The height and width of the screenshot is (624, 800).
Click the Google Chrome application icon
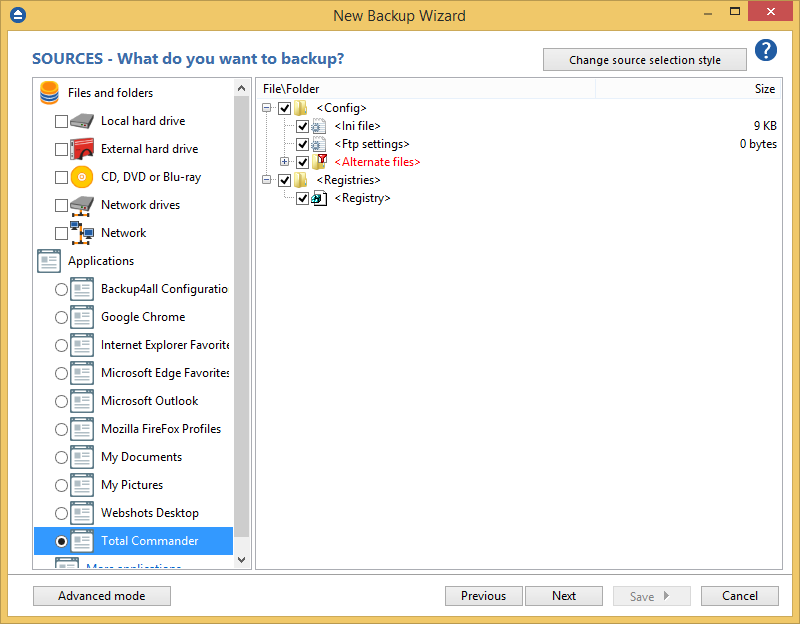pyautogui.click(x=82, y=317)
